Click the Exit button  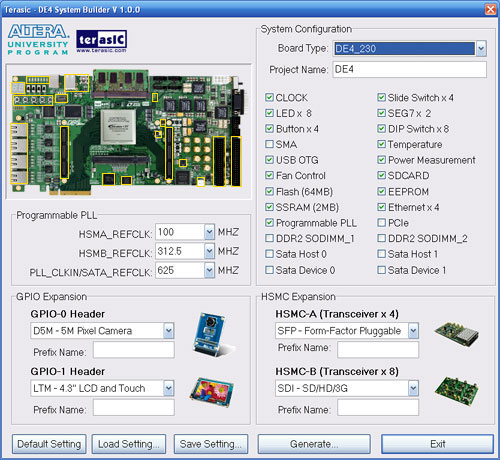click(437, 444)
